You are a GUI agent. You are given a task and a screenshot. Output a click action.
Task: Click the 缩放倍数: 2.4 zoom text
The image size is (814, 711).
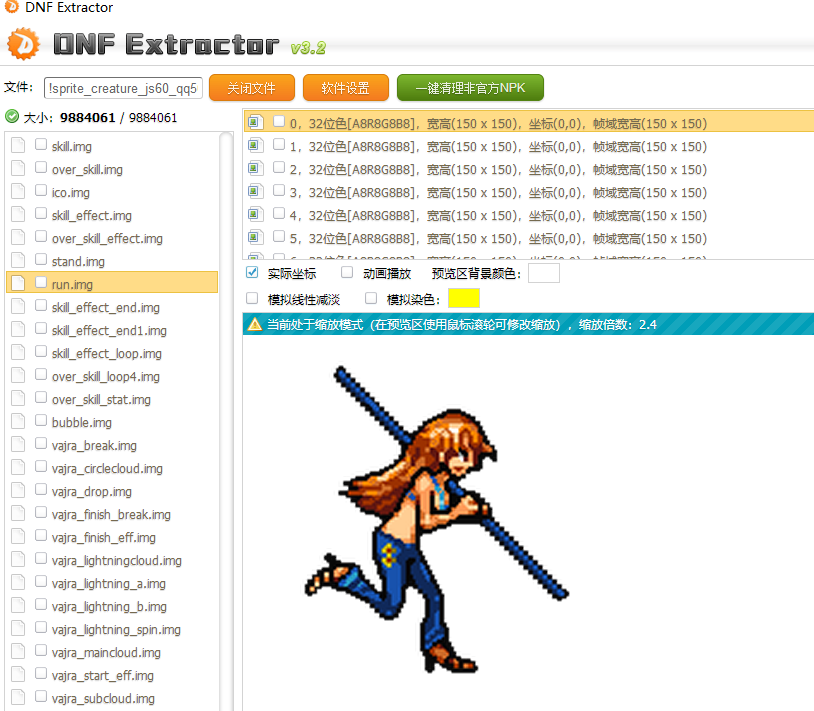[x=618, y=325]
